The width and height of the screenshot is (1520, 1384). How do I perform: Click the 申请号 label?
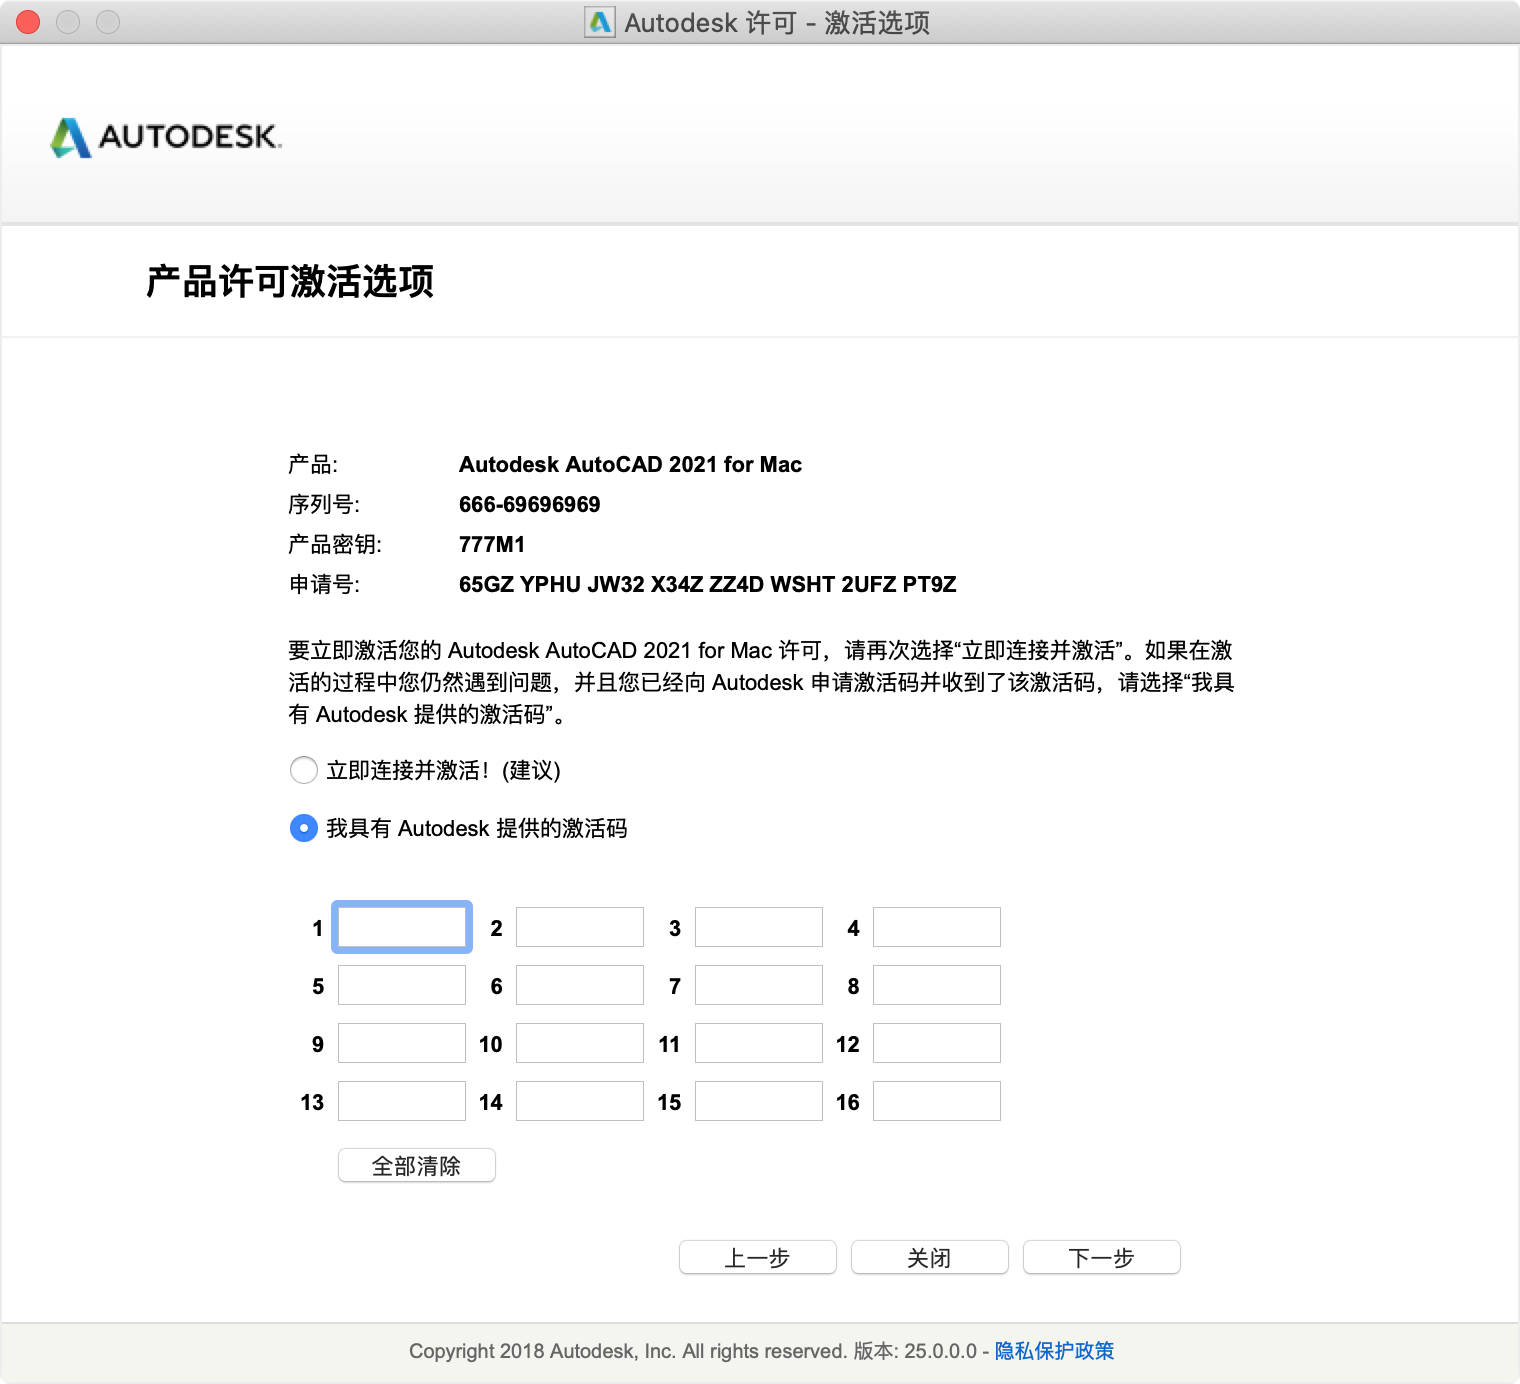(x=324, y=584)
